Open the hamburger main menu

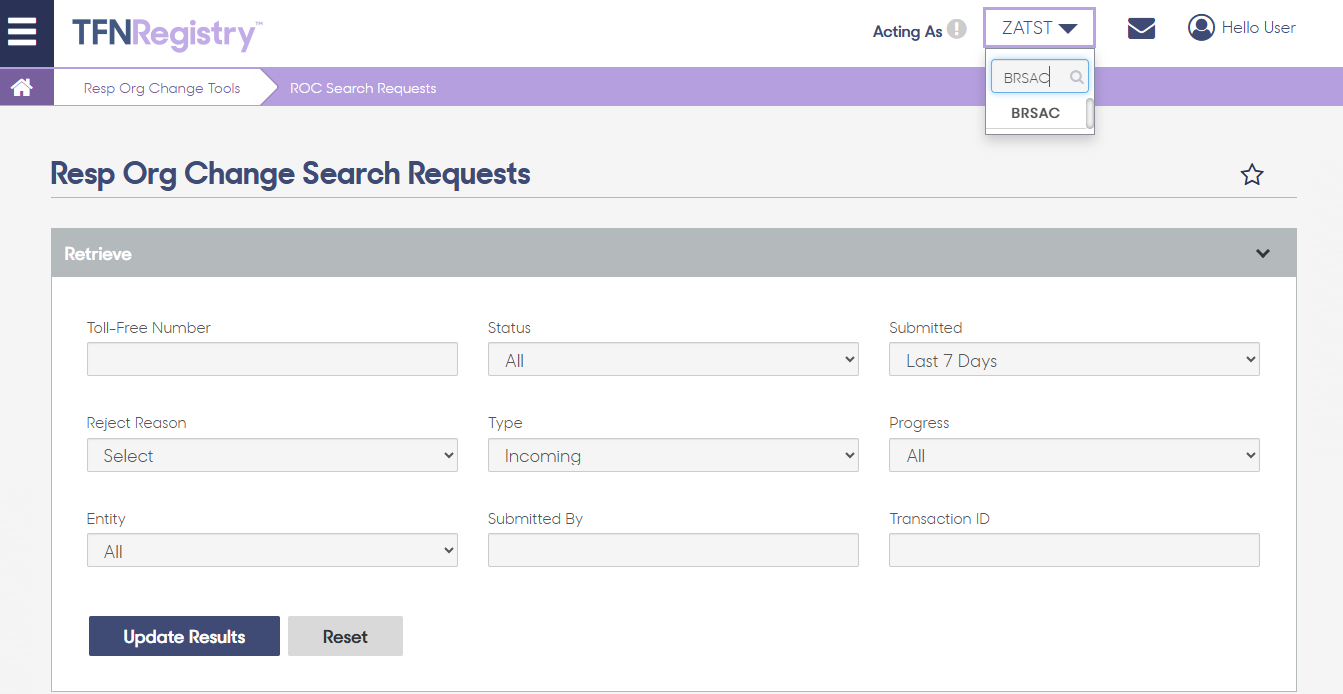point(22,31)
